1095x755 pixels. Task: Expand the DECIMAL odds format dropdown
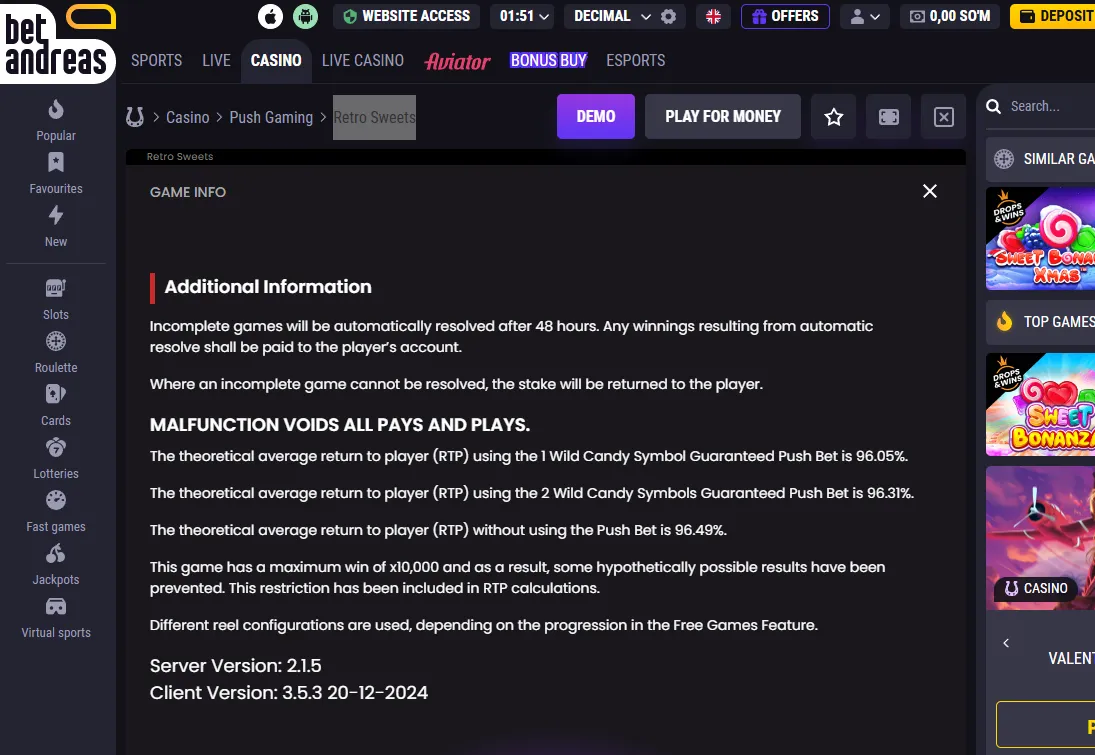pyautogui.click(x=612, y=16)
